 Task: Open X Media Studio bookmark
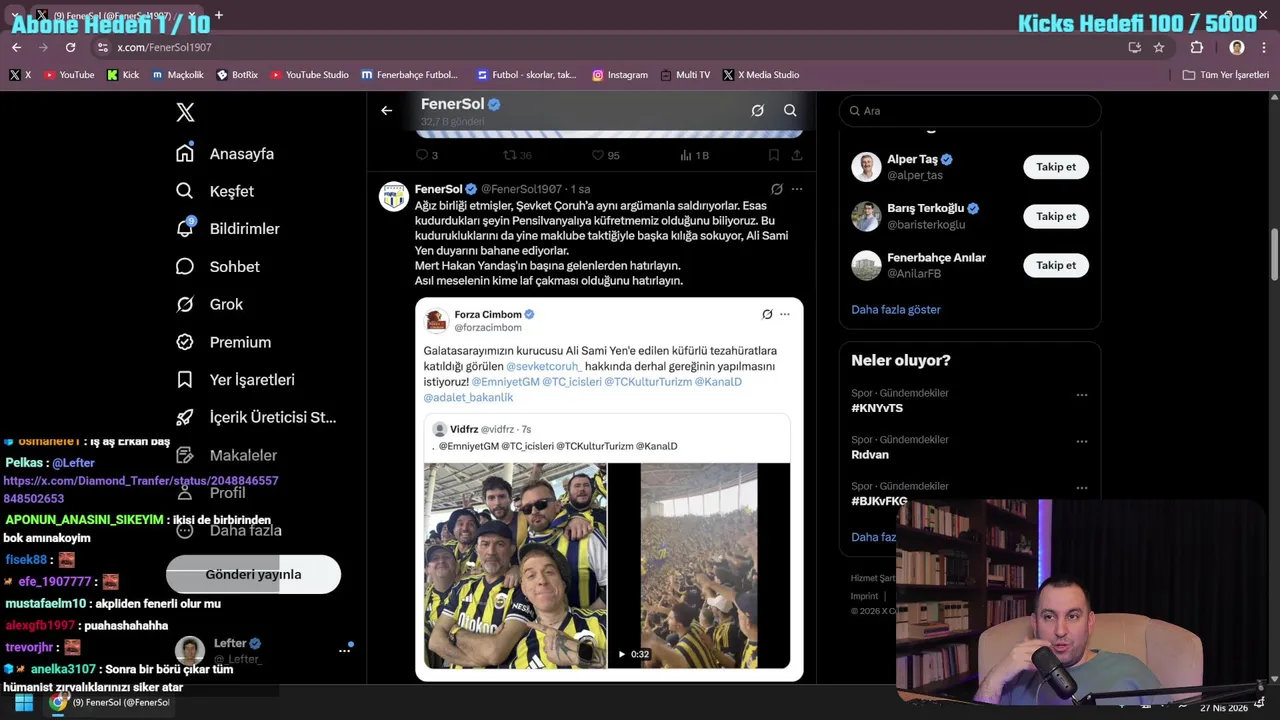[761, 75]
